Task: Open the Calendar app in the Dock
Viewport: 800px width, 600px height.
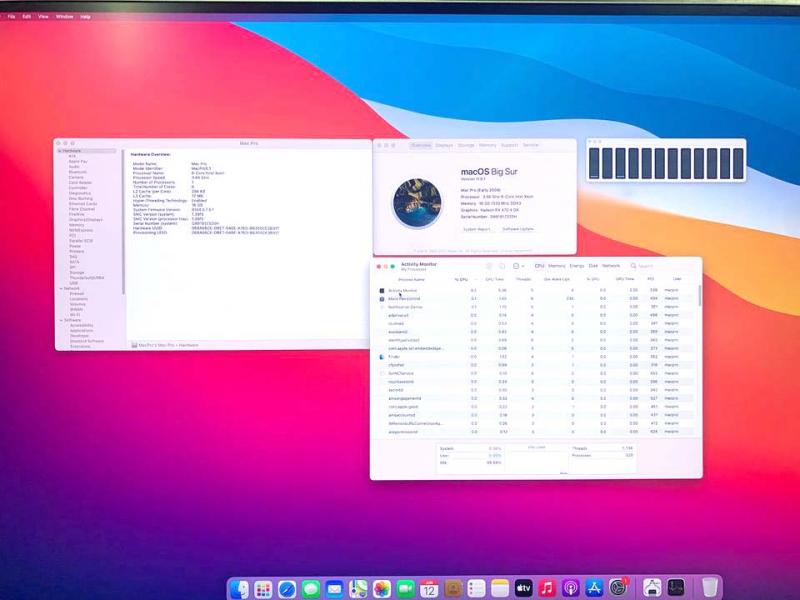Action: (429, 589)
